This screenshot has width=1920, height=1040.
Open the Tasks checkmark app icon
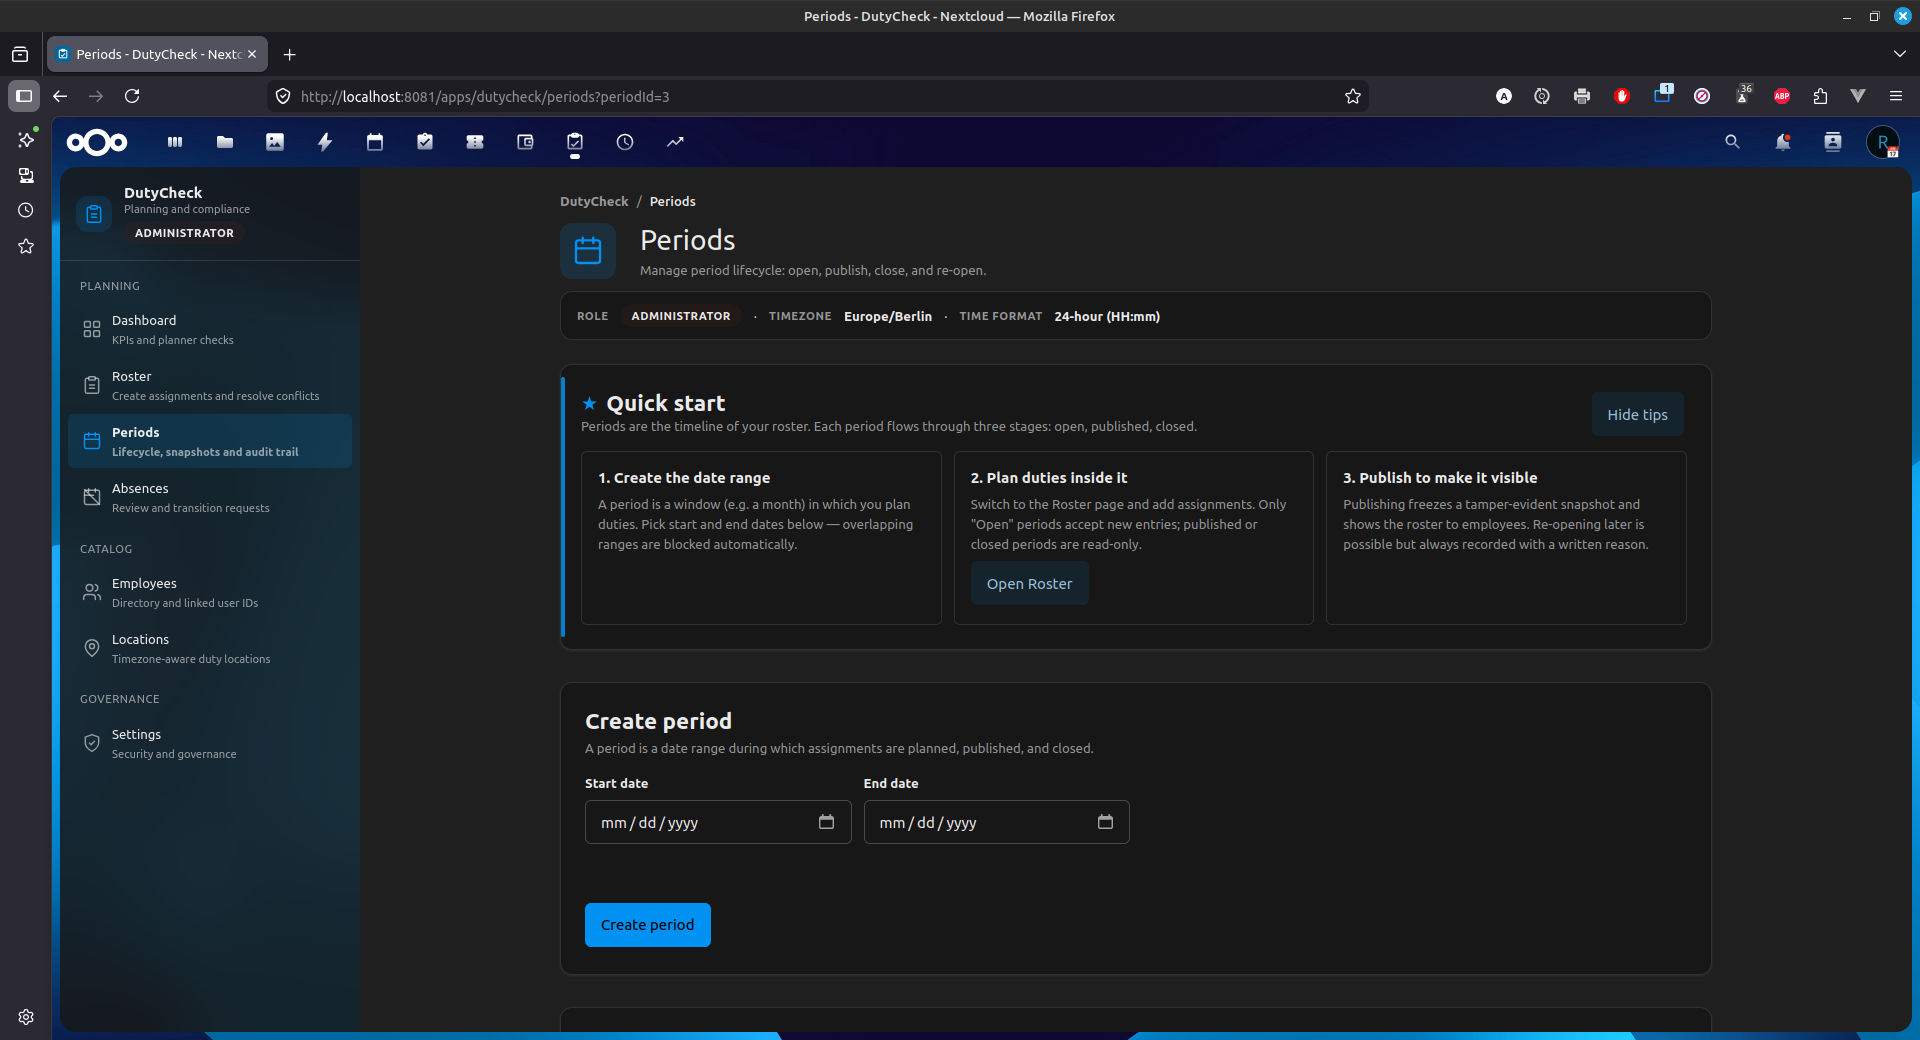425,142
